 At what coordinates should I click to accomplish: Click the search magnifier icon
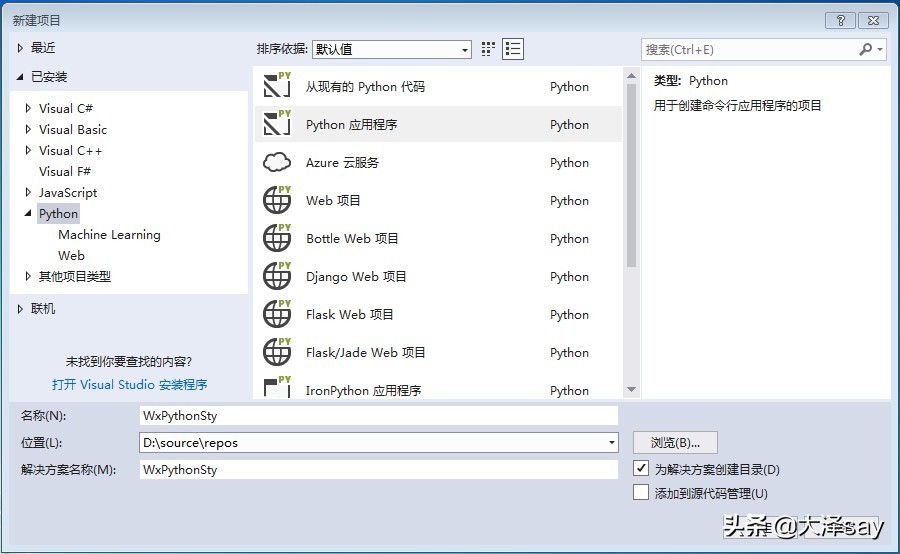click(866, 49)
